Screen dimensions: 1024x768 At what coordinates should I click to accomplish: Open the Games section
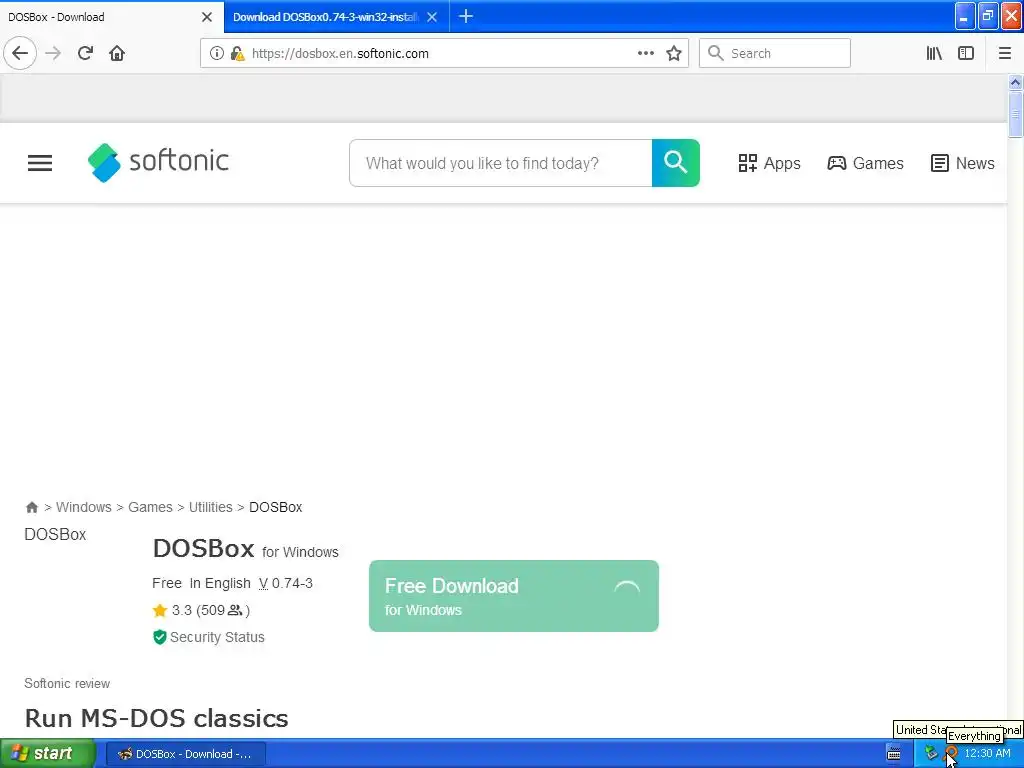(x=865, y=163)
